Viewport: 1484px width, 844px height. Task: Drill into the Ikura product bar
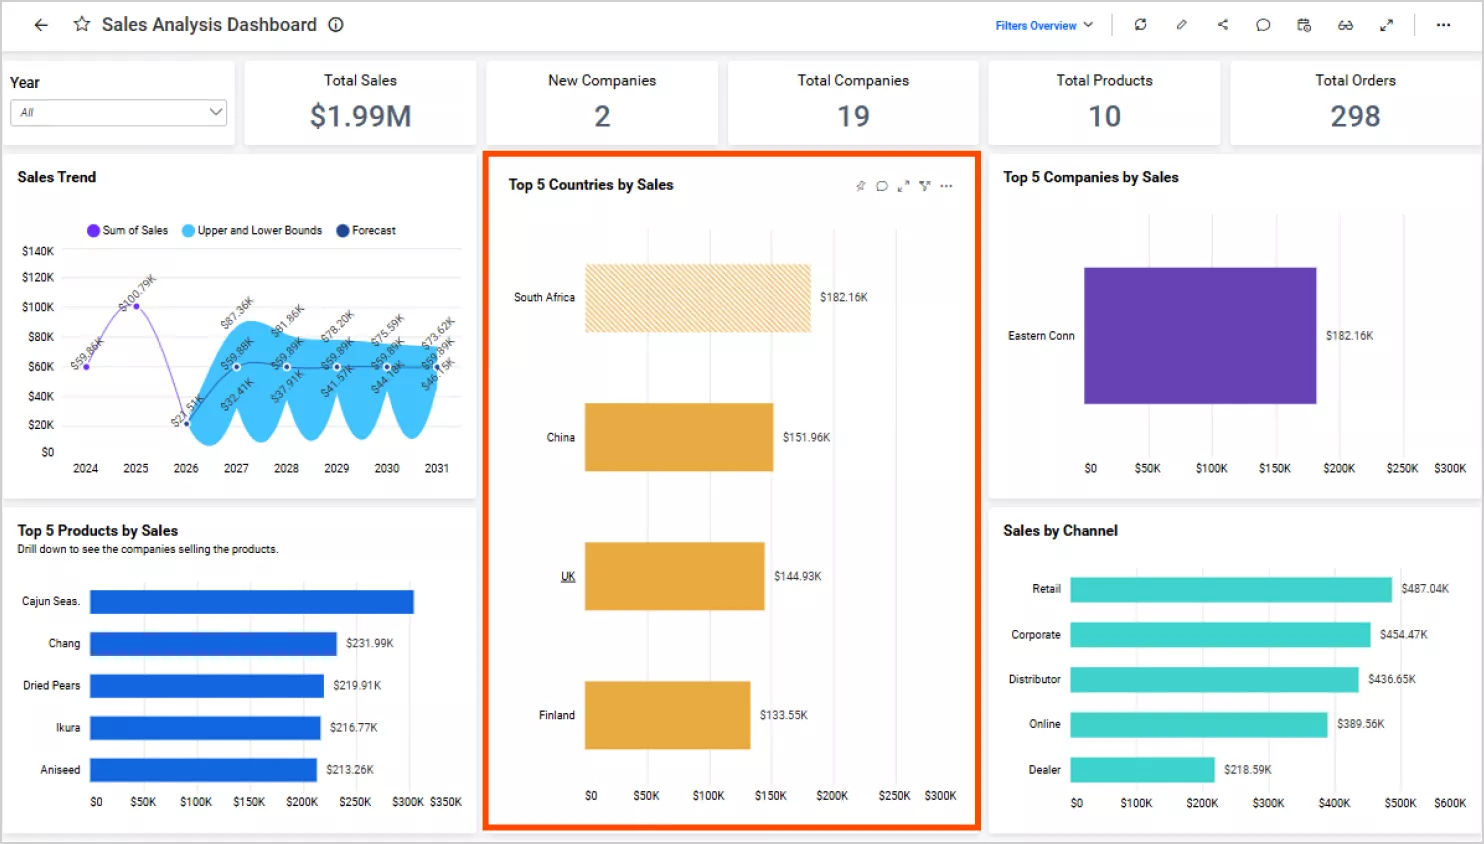coord(205,728)
